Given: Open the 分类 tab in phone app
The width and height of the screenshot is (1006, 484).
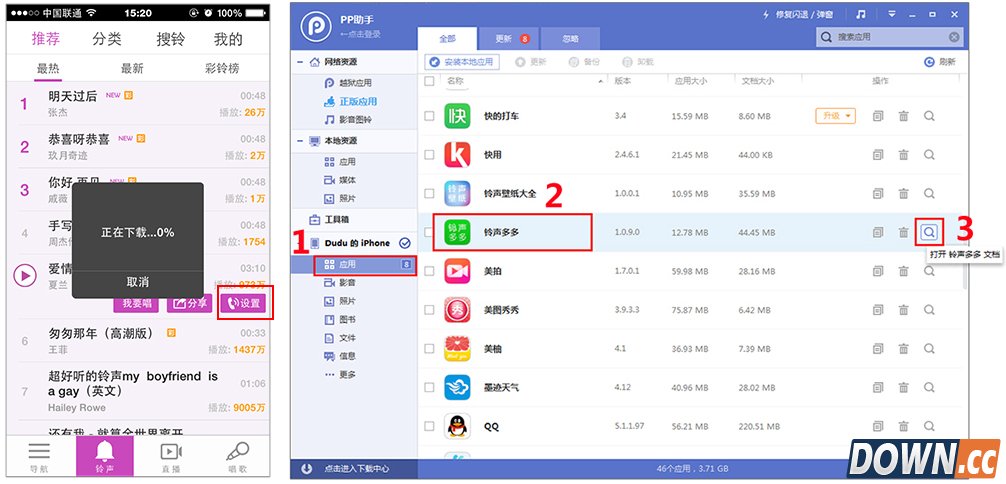Looking at the screenshot, I should tap(107, 39).
